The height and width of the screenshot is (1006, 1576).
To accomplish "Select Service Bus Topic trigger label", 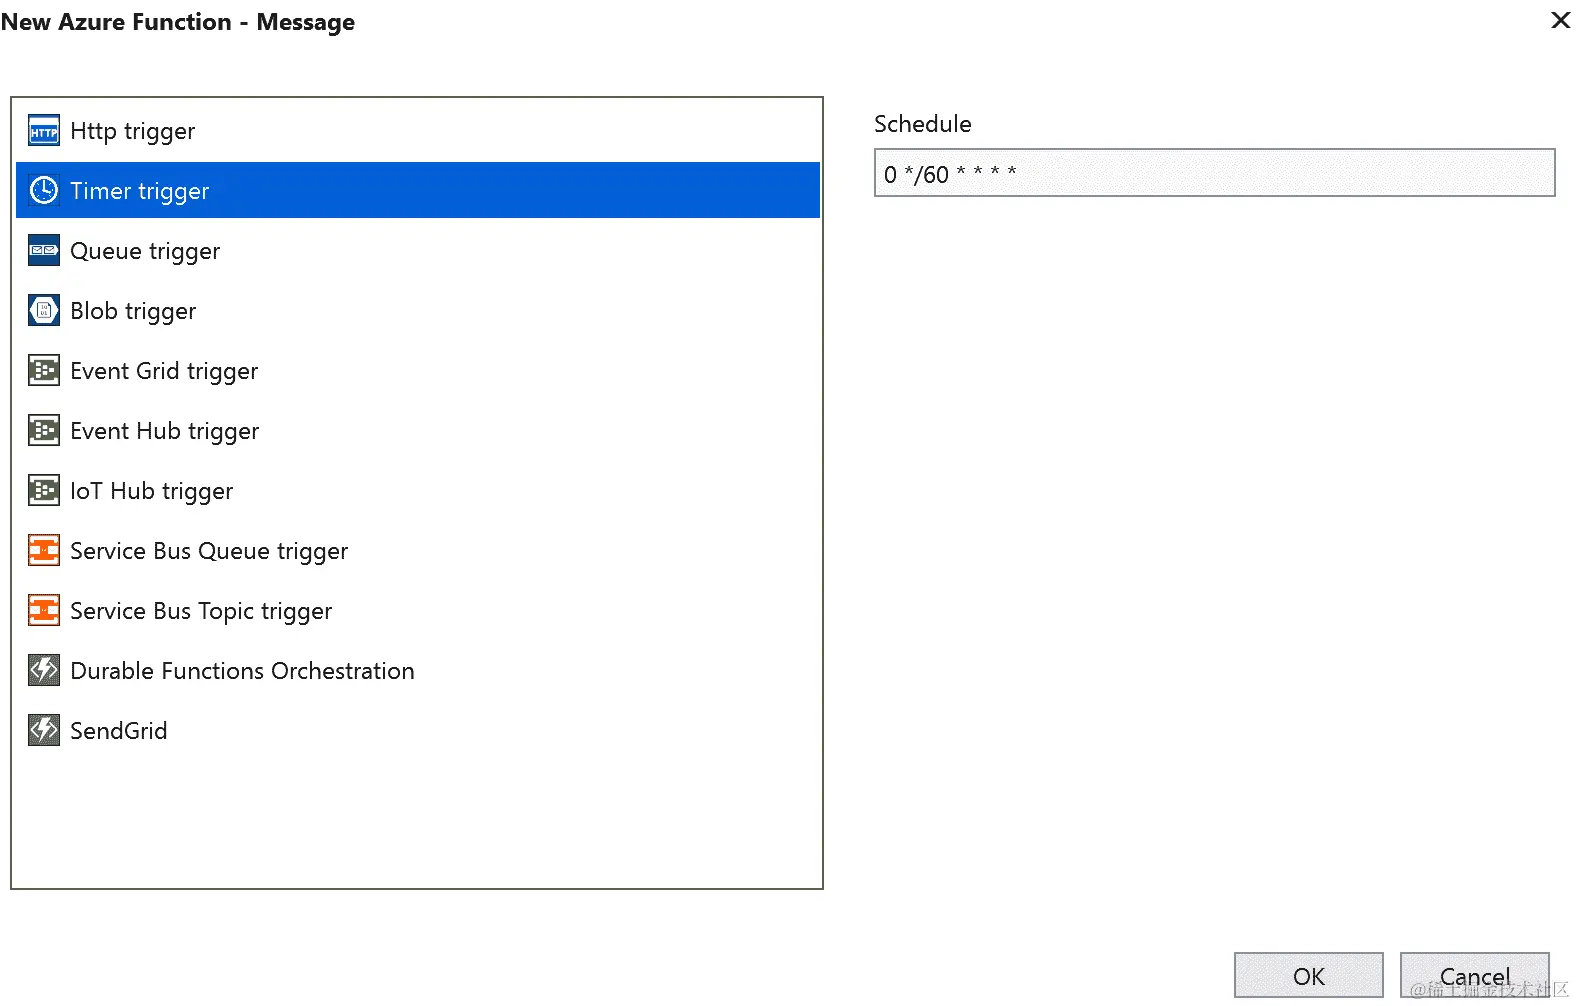I will (x=201, y=612).
